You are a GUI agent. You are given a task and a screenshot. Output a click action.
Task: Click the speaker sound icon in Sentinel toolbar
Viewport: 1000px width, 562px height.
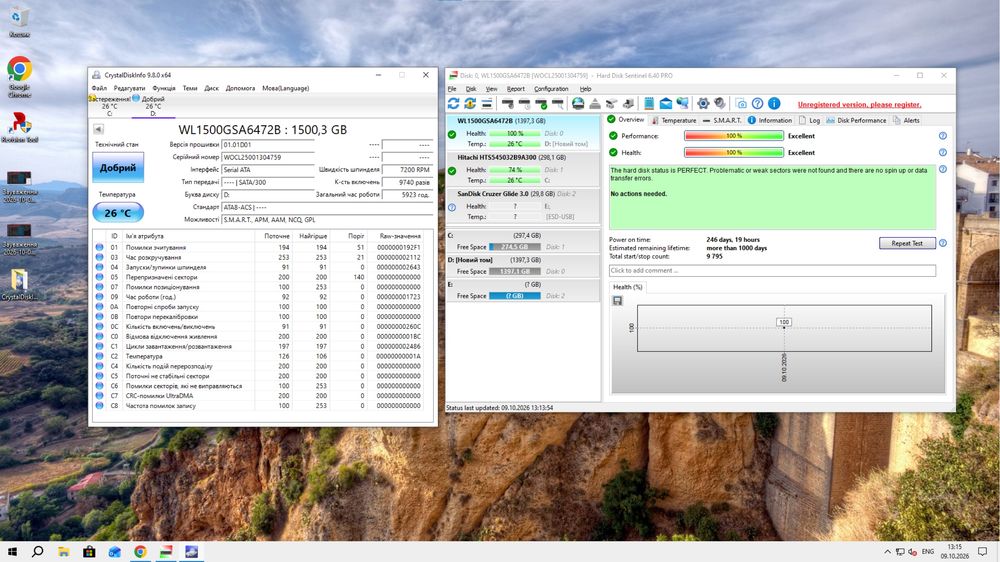pyautogui.click(x=719, y=103)
